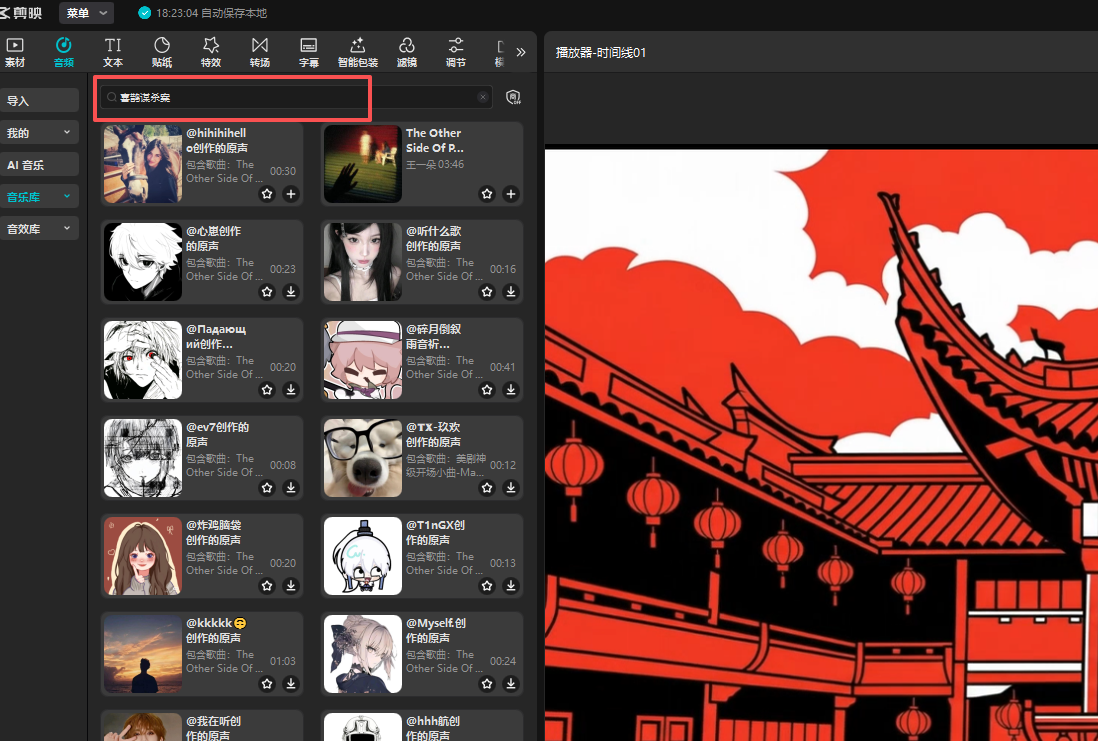The width and height of the screenshot is (1098, 741).
Task: Open the 滤镜 filters panel
Action: [x=406, y=52]
